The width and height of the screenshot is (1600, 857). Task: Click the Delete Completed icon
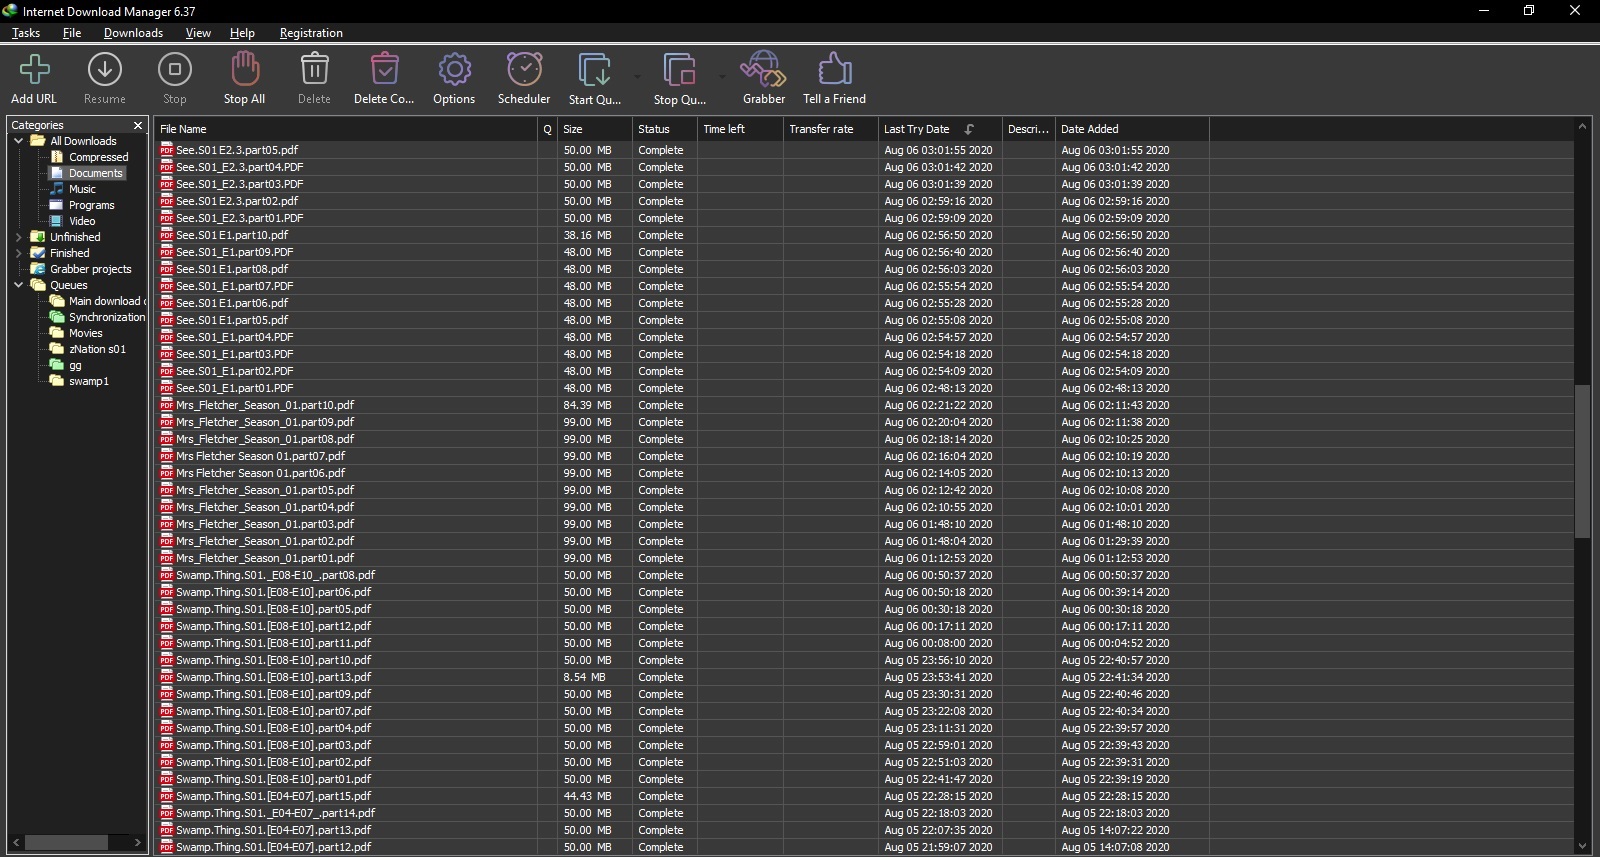pos(384,70)
